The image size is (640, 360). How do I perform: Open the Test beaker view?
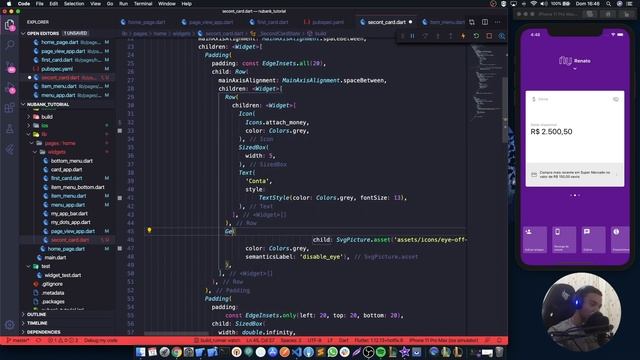coord(9,129)
